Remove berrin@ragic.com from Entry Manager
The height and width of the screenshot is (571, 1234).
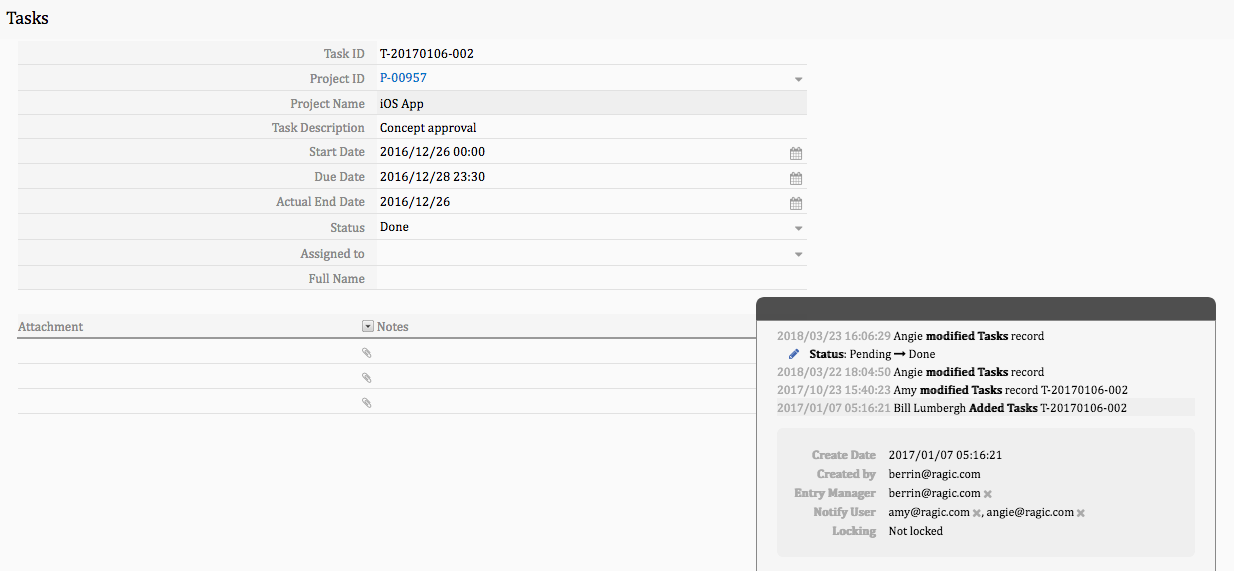coord(987,494)
